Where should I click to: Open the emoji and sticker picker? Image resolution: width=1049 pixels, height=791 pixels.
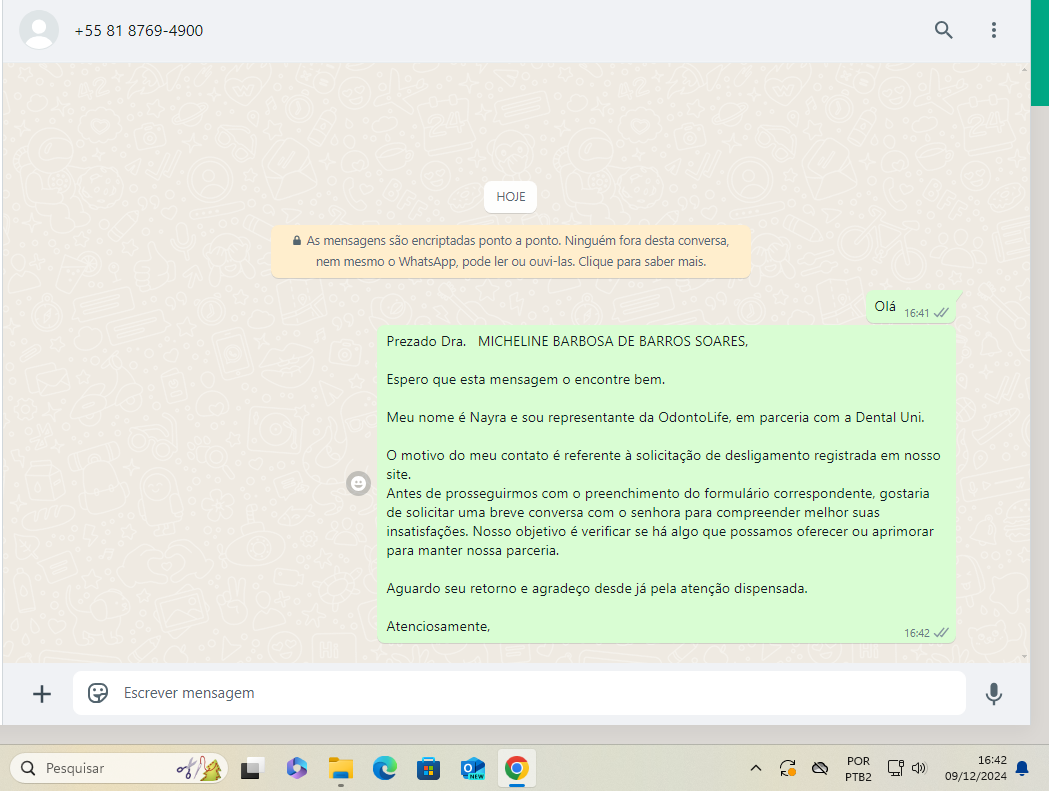point(98,693)
